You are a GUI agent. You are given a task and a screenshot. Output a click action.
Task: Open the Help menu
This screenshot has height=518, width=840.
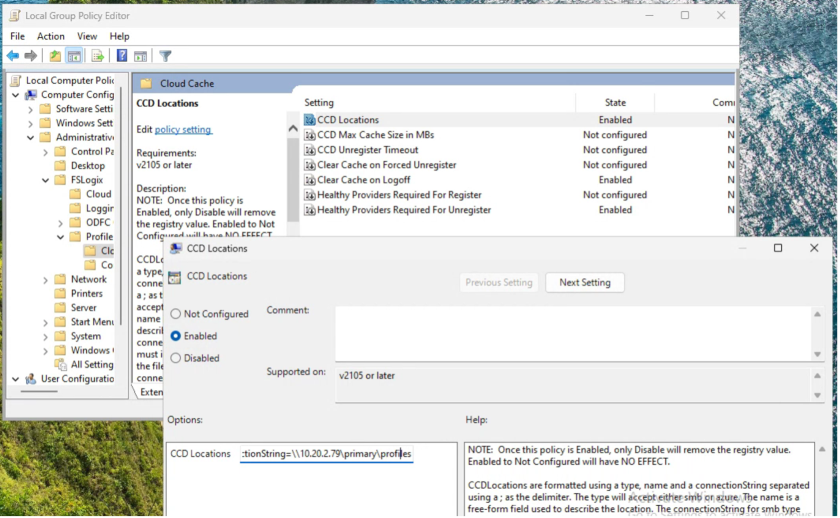(x=119, y=36)
